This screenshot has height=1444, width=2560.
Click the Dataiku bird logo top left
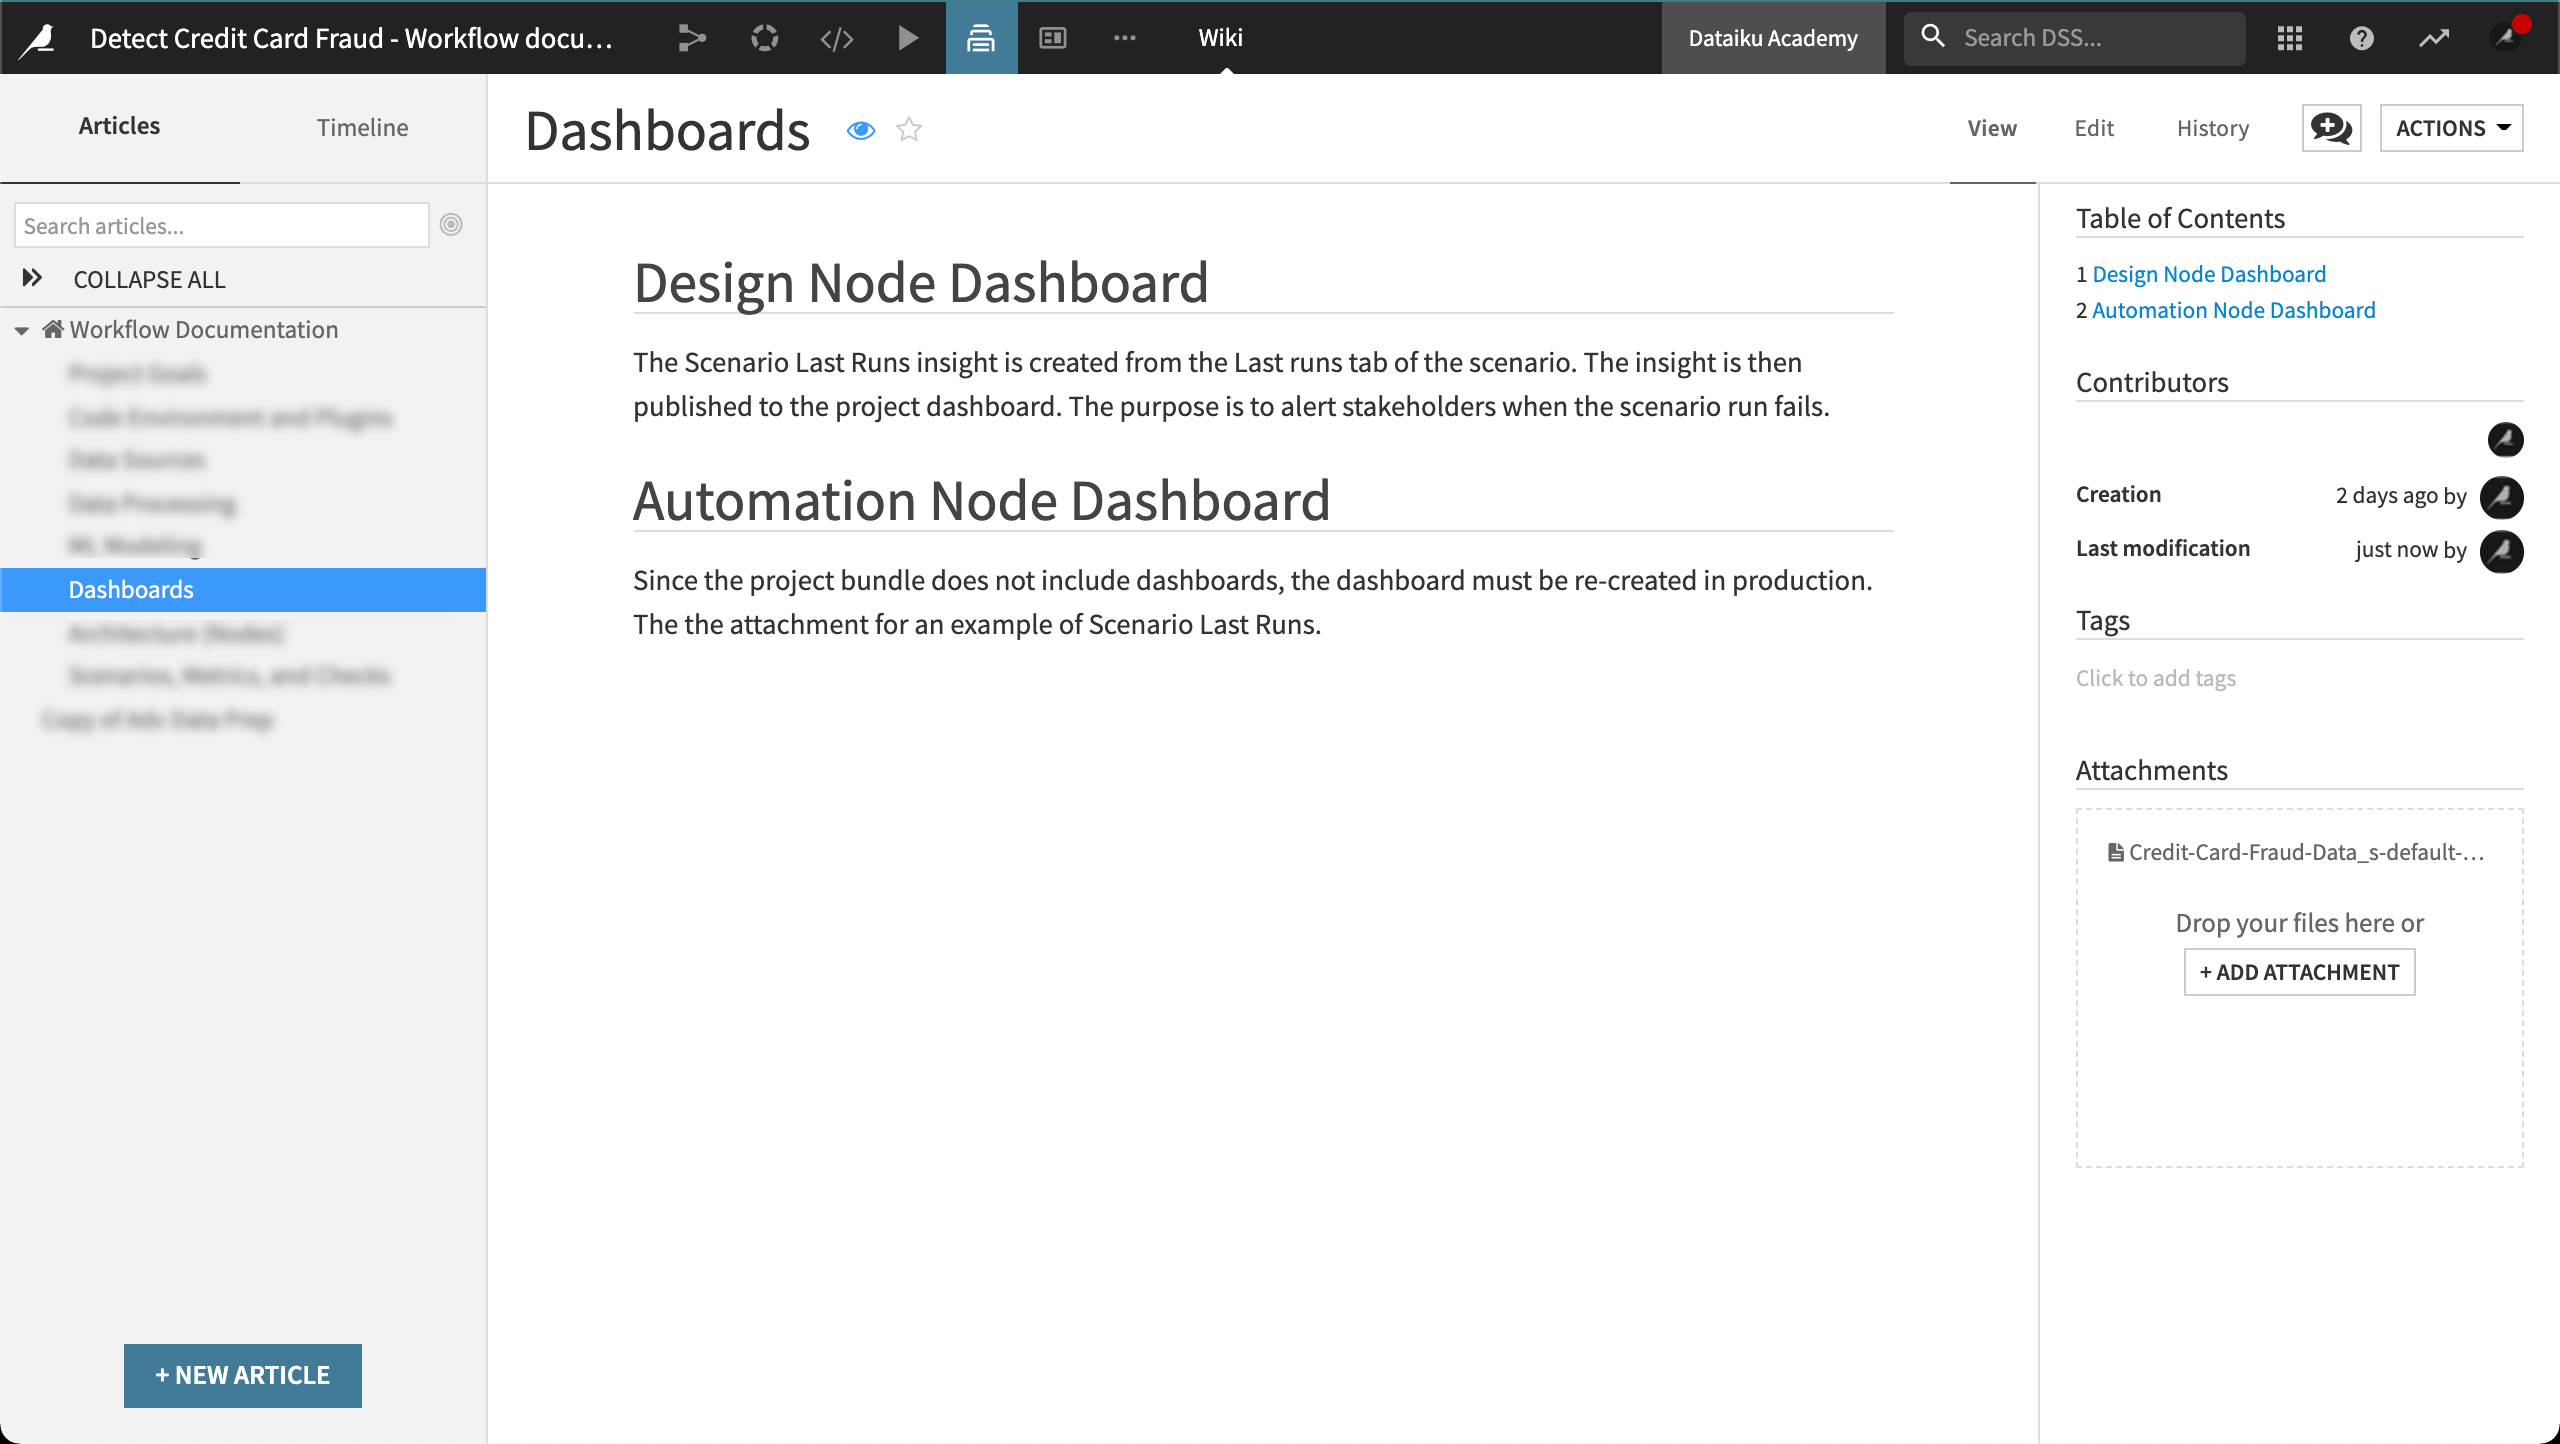point(36,38)
